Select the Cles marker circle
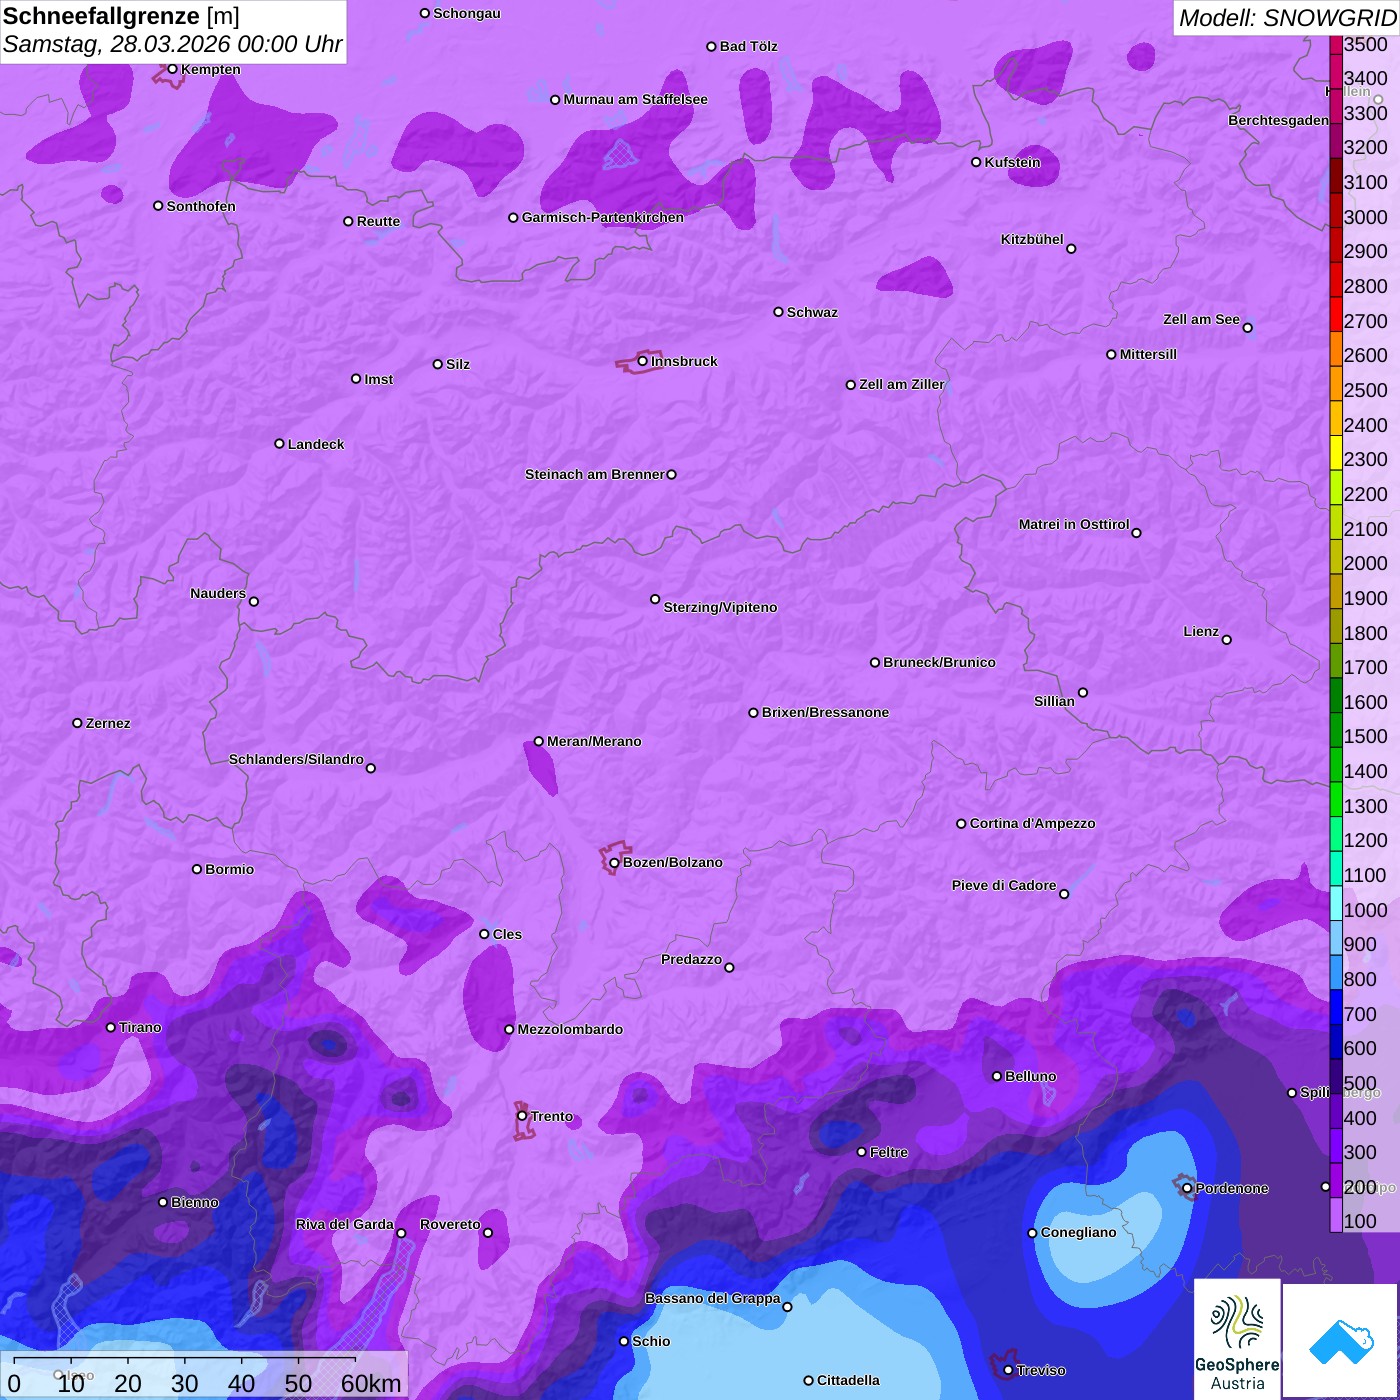 (x=484, y=934)
